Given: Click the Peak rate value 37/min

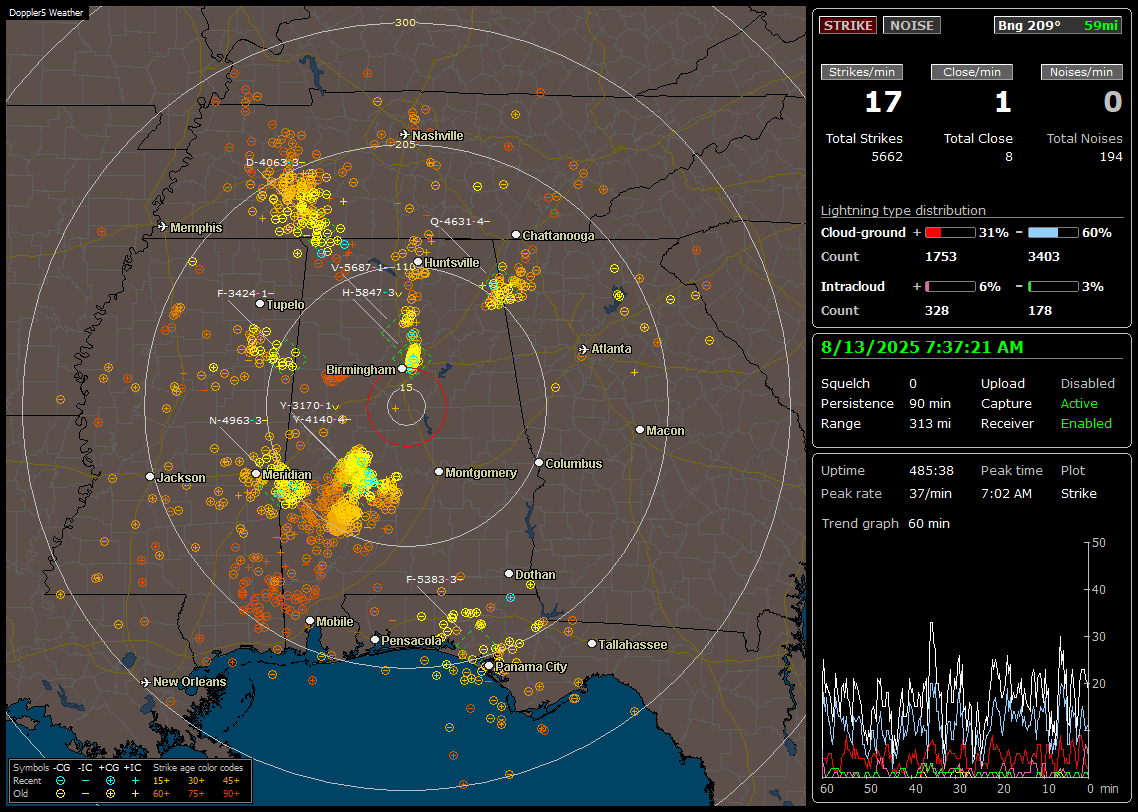Looking at the screenshot, I should (x=931, y=494).
